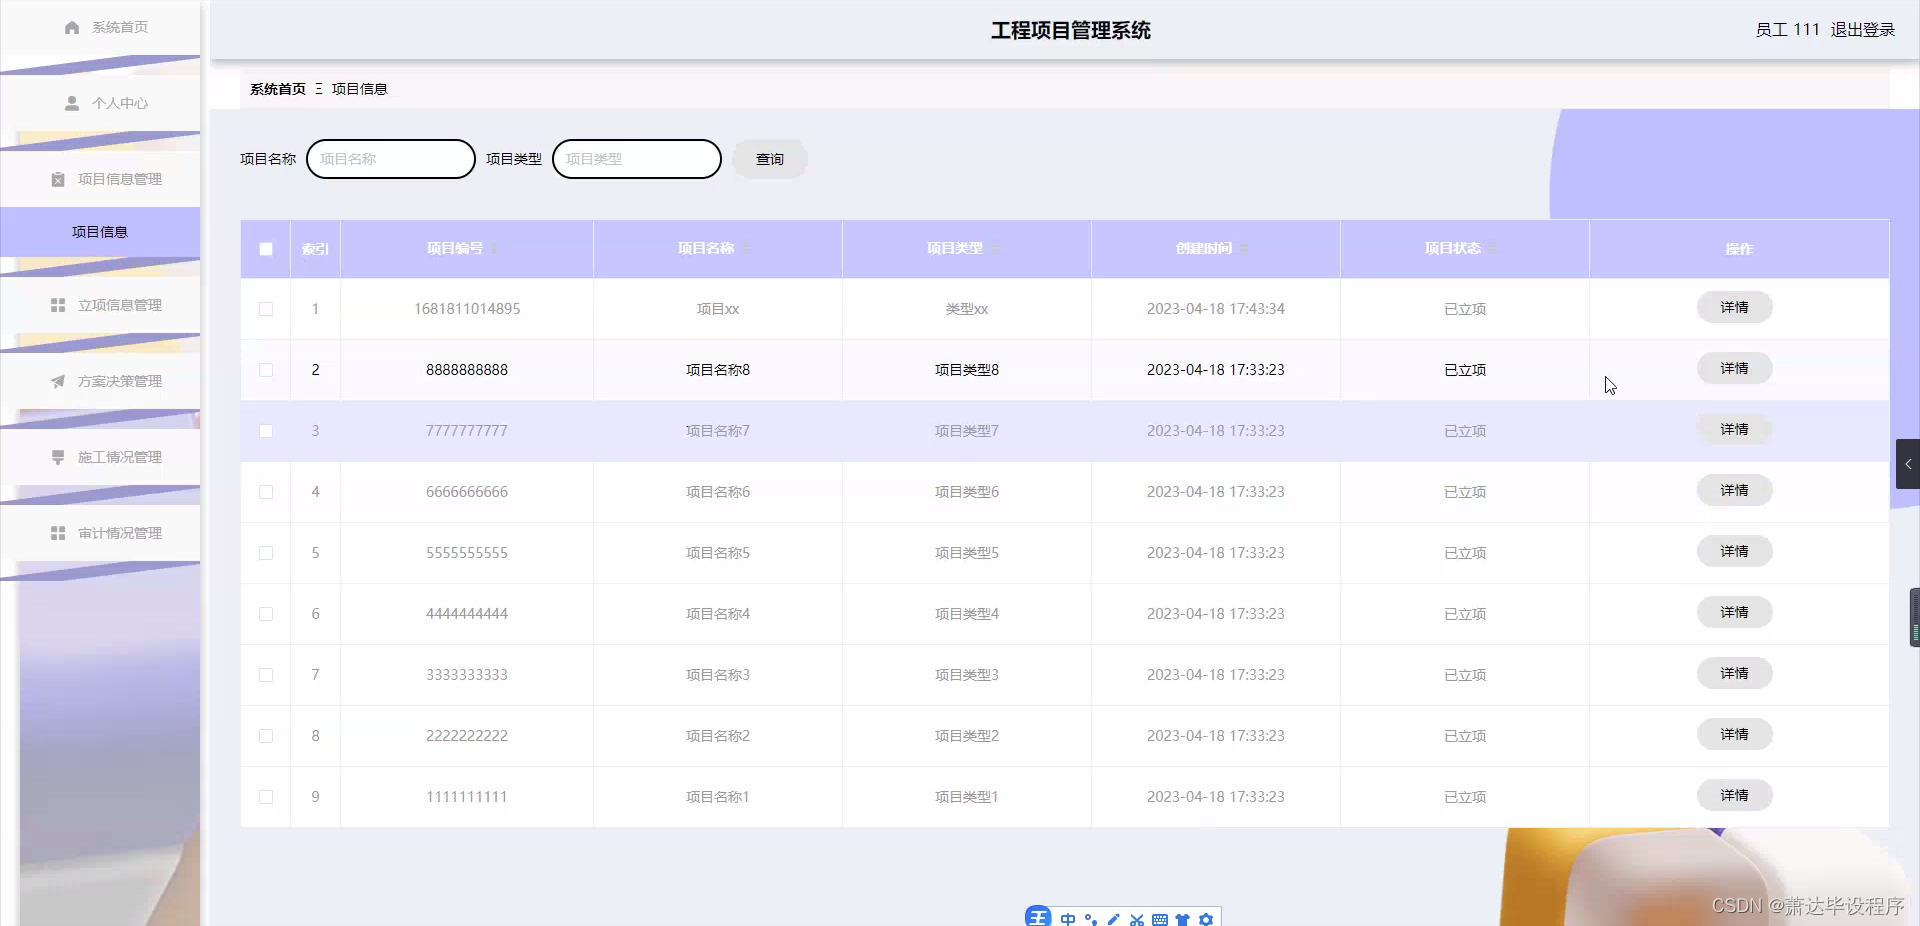Viewport: 1920px width, 926px height.
Task: Click the 系统首页 breadcrumb link
Action: coord(278,89)
